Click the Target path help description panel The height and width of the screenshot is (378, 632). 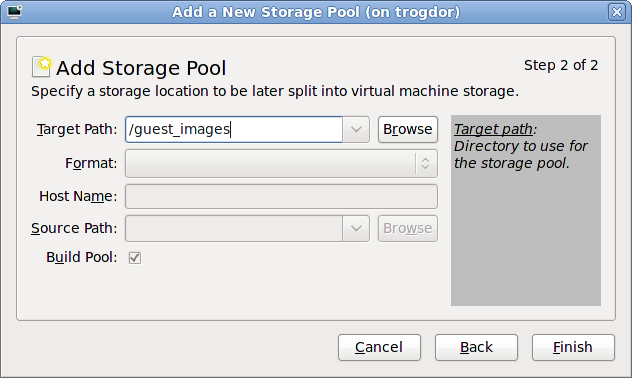coord(526,210)
